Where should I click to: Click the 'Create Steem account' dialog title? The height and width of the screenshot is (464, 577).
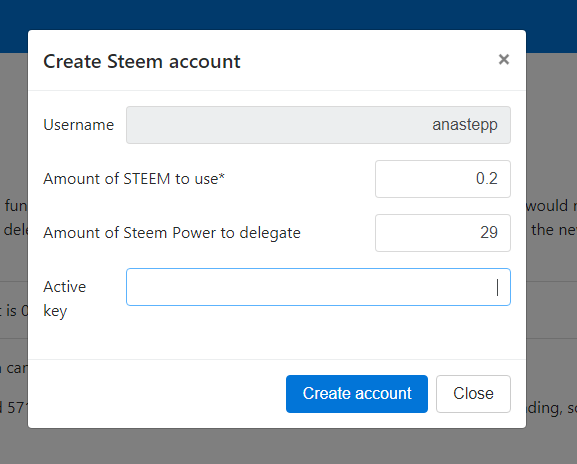click(142, 61)
